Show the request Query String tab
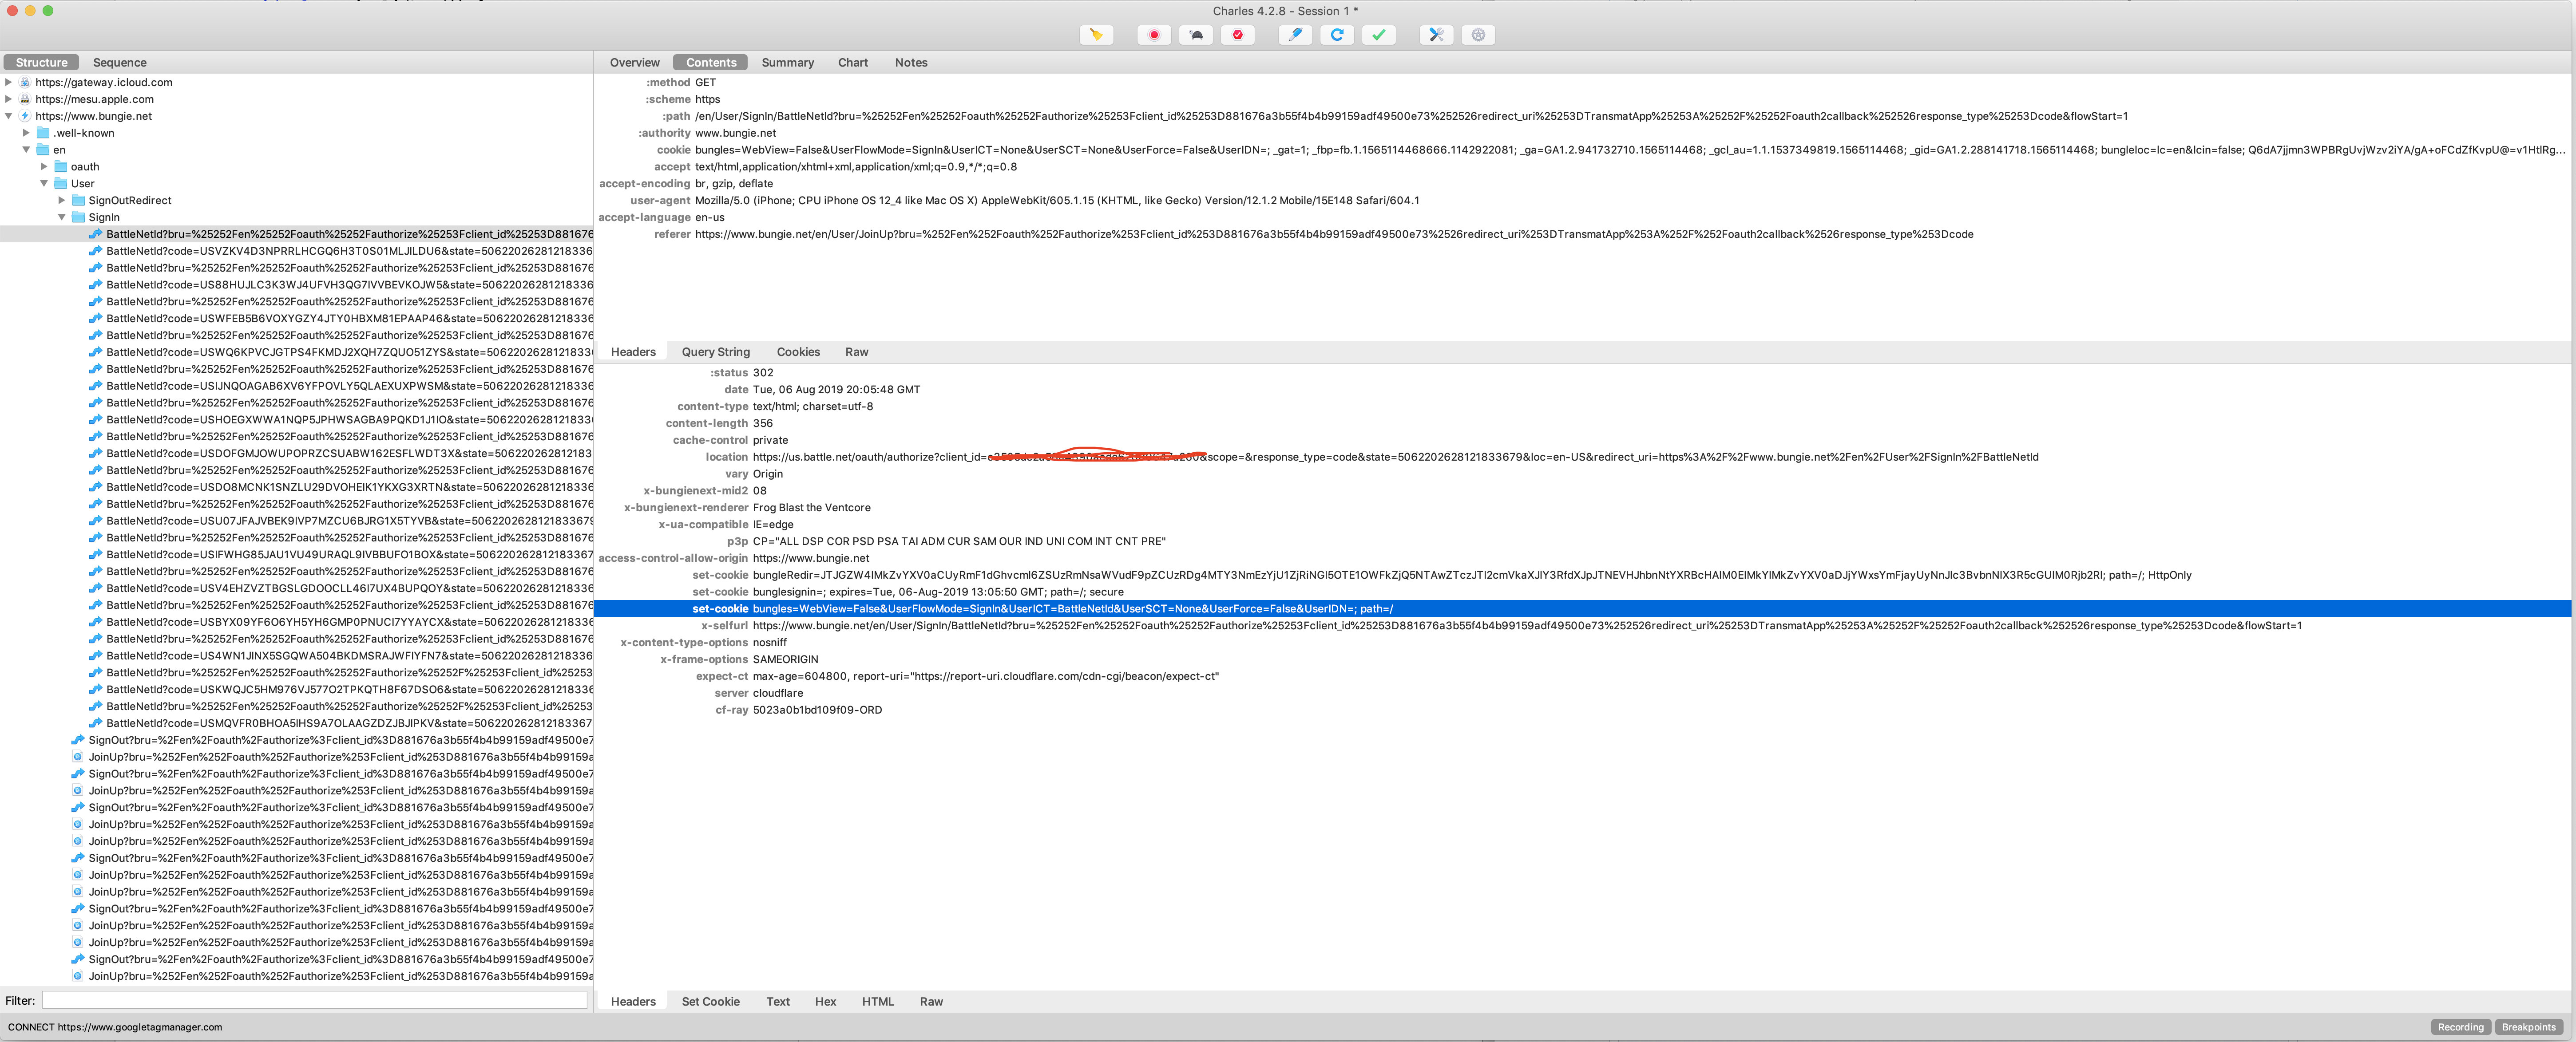The image size is (2576, 1042). pyautogui.click(x=716, y=352)
